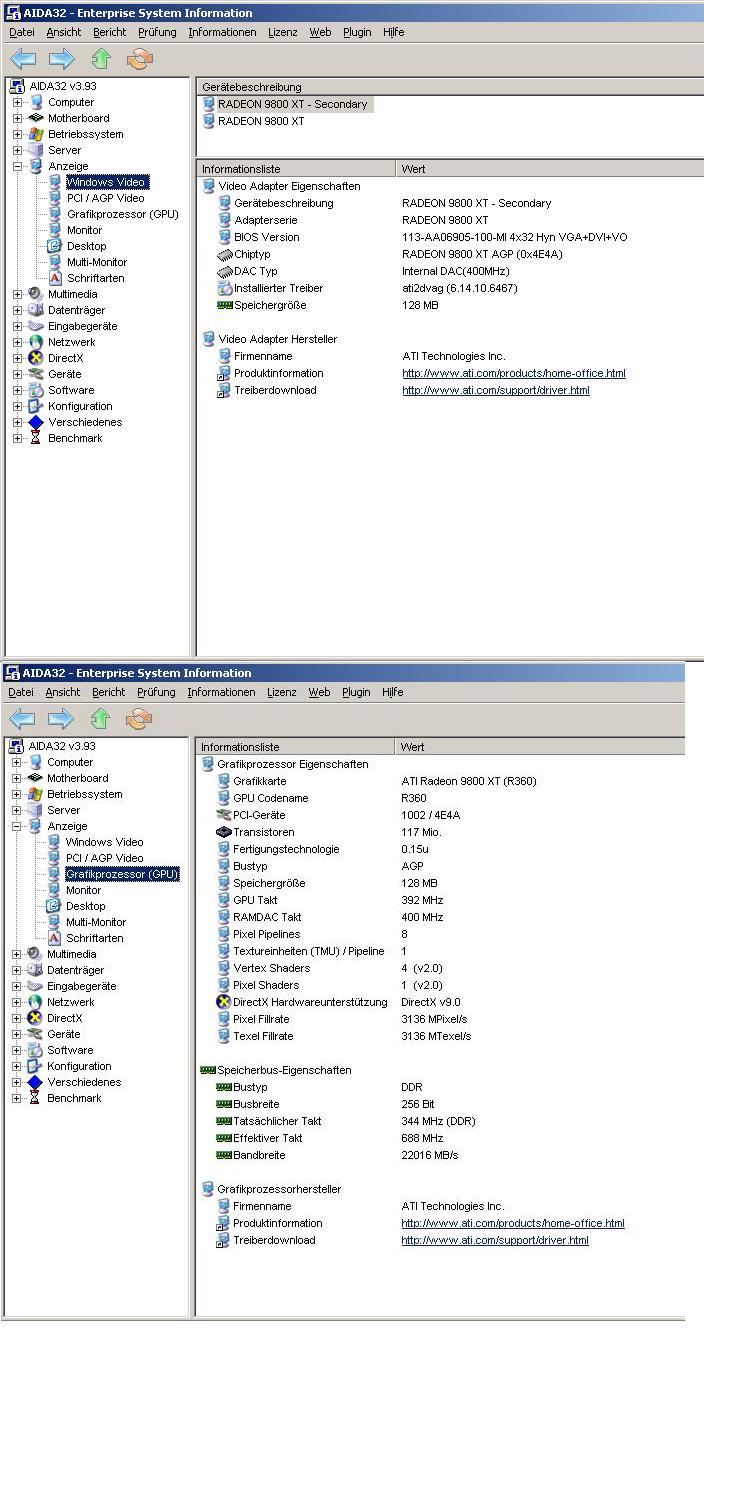Image resolution: width=737 pixels, height=1498 pixels.
Task: Open the Produktinformation link under Video Adapter Hersteller
Action: coord(513,373)
